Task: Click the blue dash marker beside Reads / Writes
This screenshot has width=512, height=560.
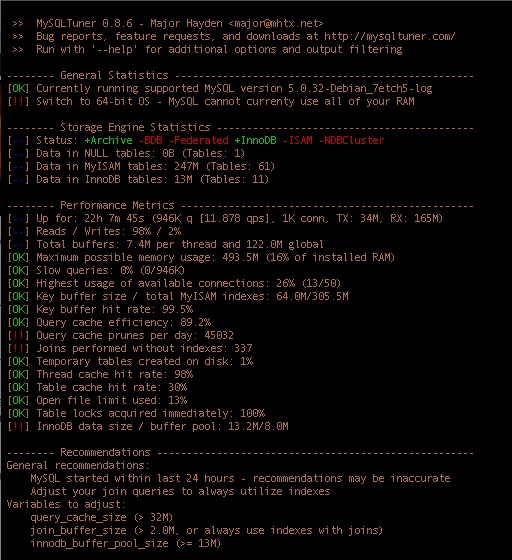Action: tap(18, 231)
